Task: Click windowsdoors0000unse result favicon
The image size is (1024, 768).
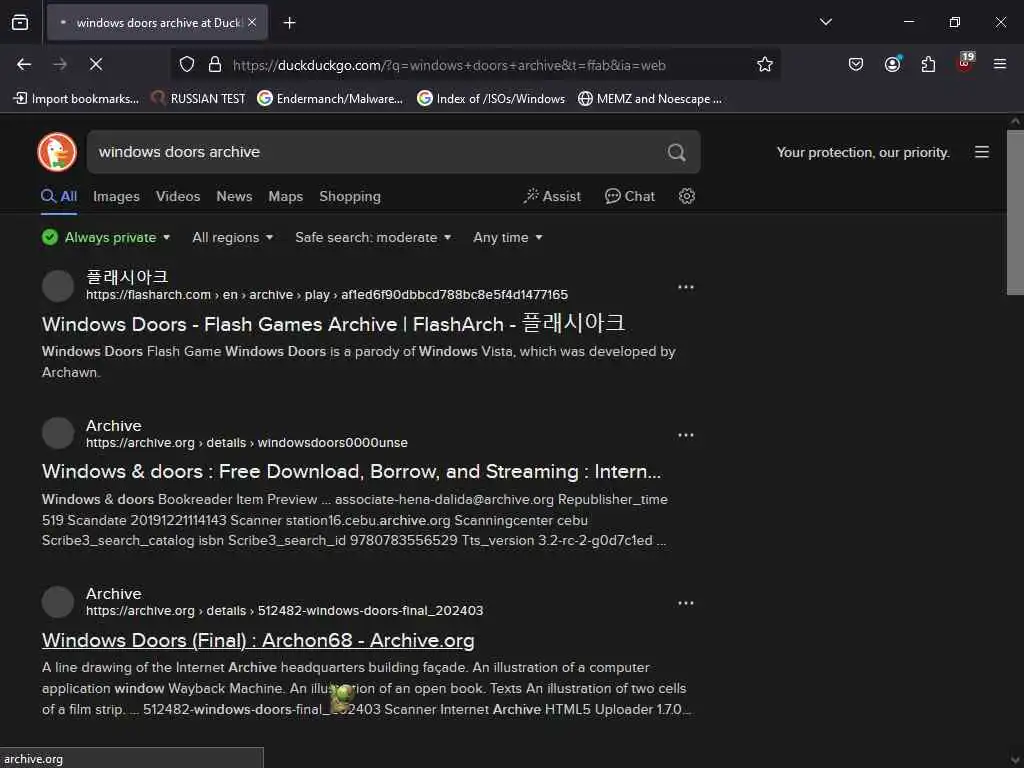Action: (x=57, y=434)
